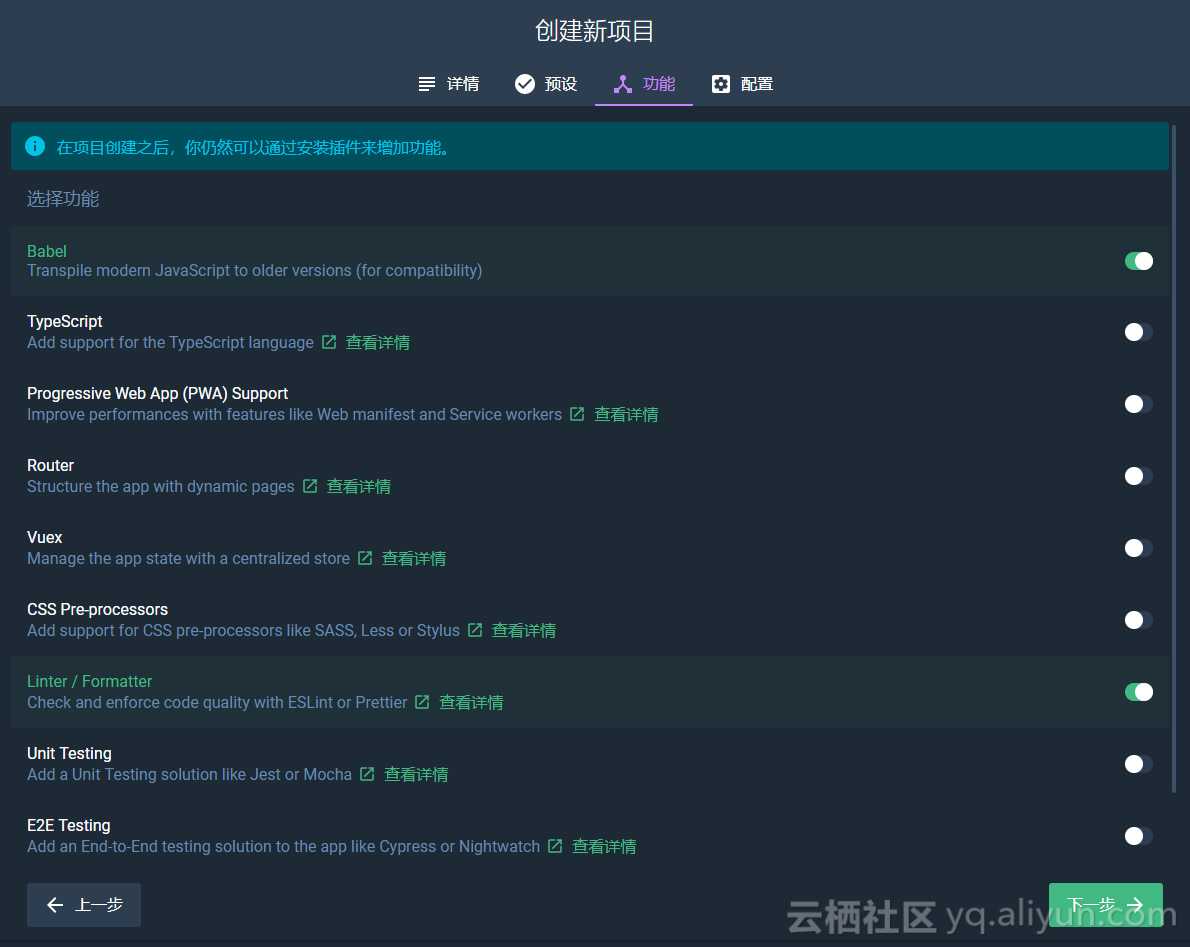Screen dimensions: 1190x947
Task: Open 查看详情 link for CSS Pre-processors
Action: point(524,630)
